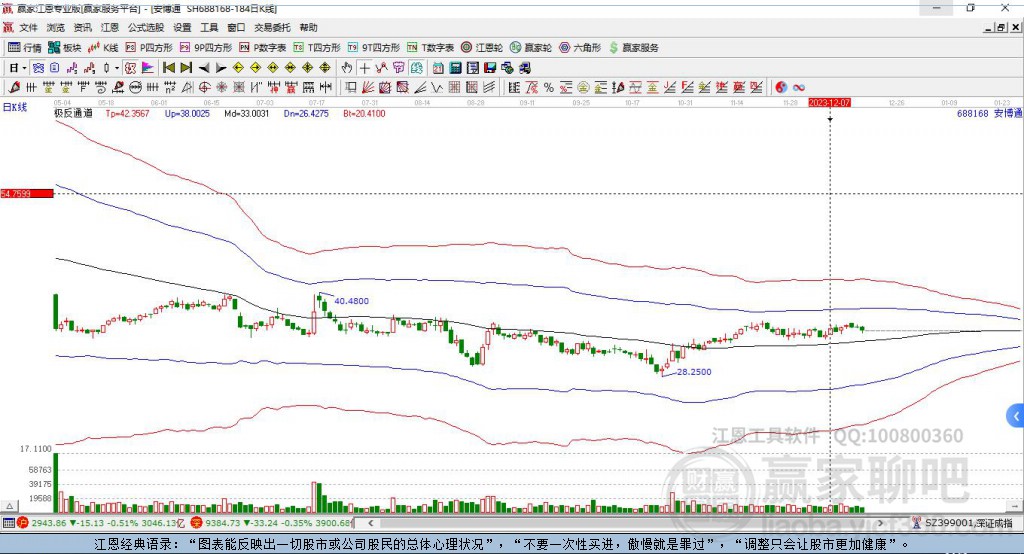Click the Bt=20.4100 indicator value
This screenshot has width=1024, height=554.
pyautogui.click(x=364, y=113)
